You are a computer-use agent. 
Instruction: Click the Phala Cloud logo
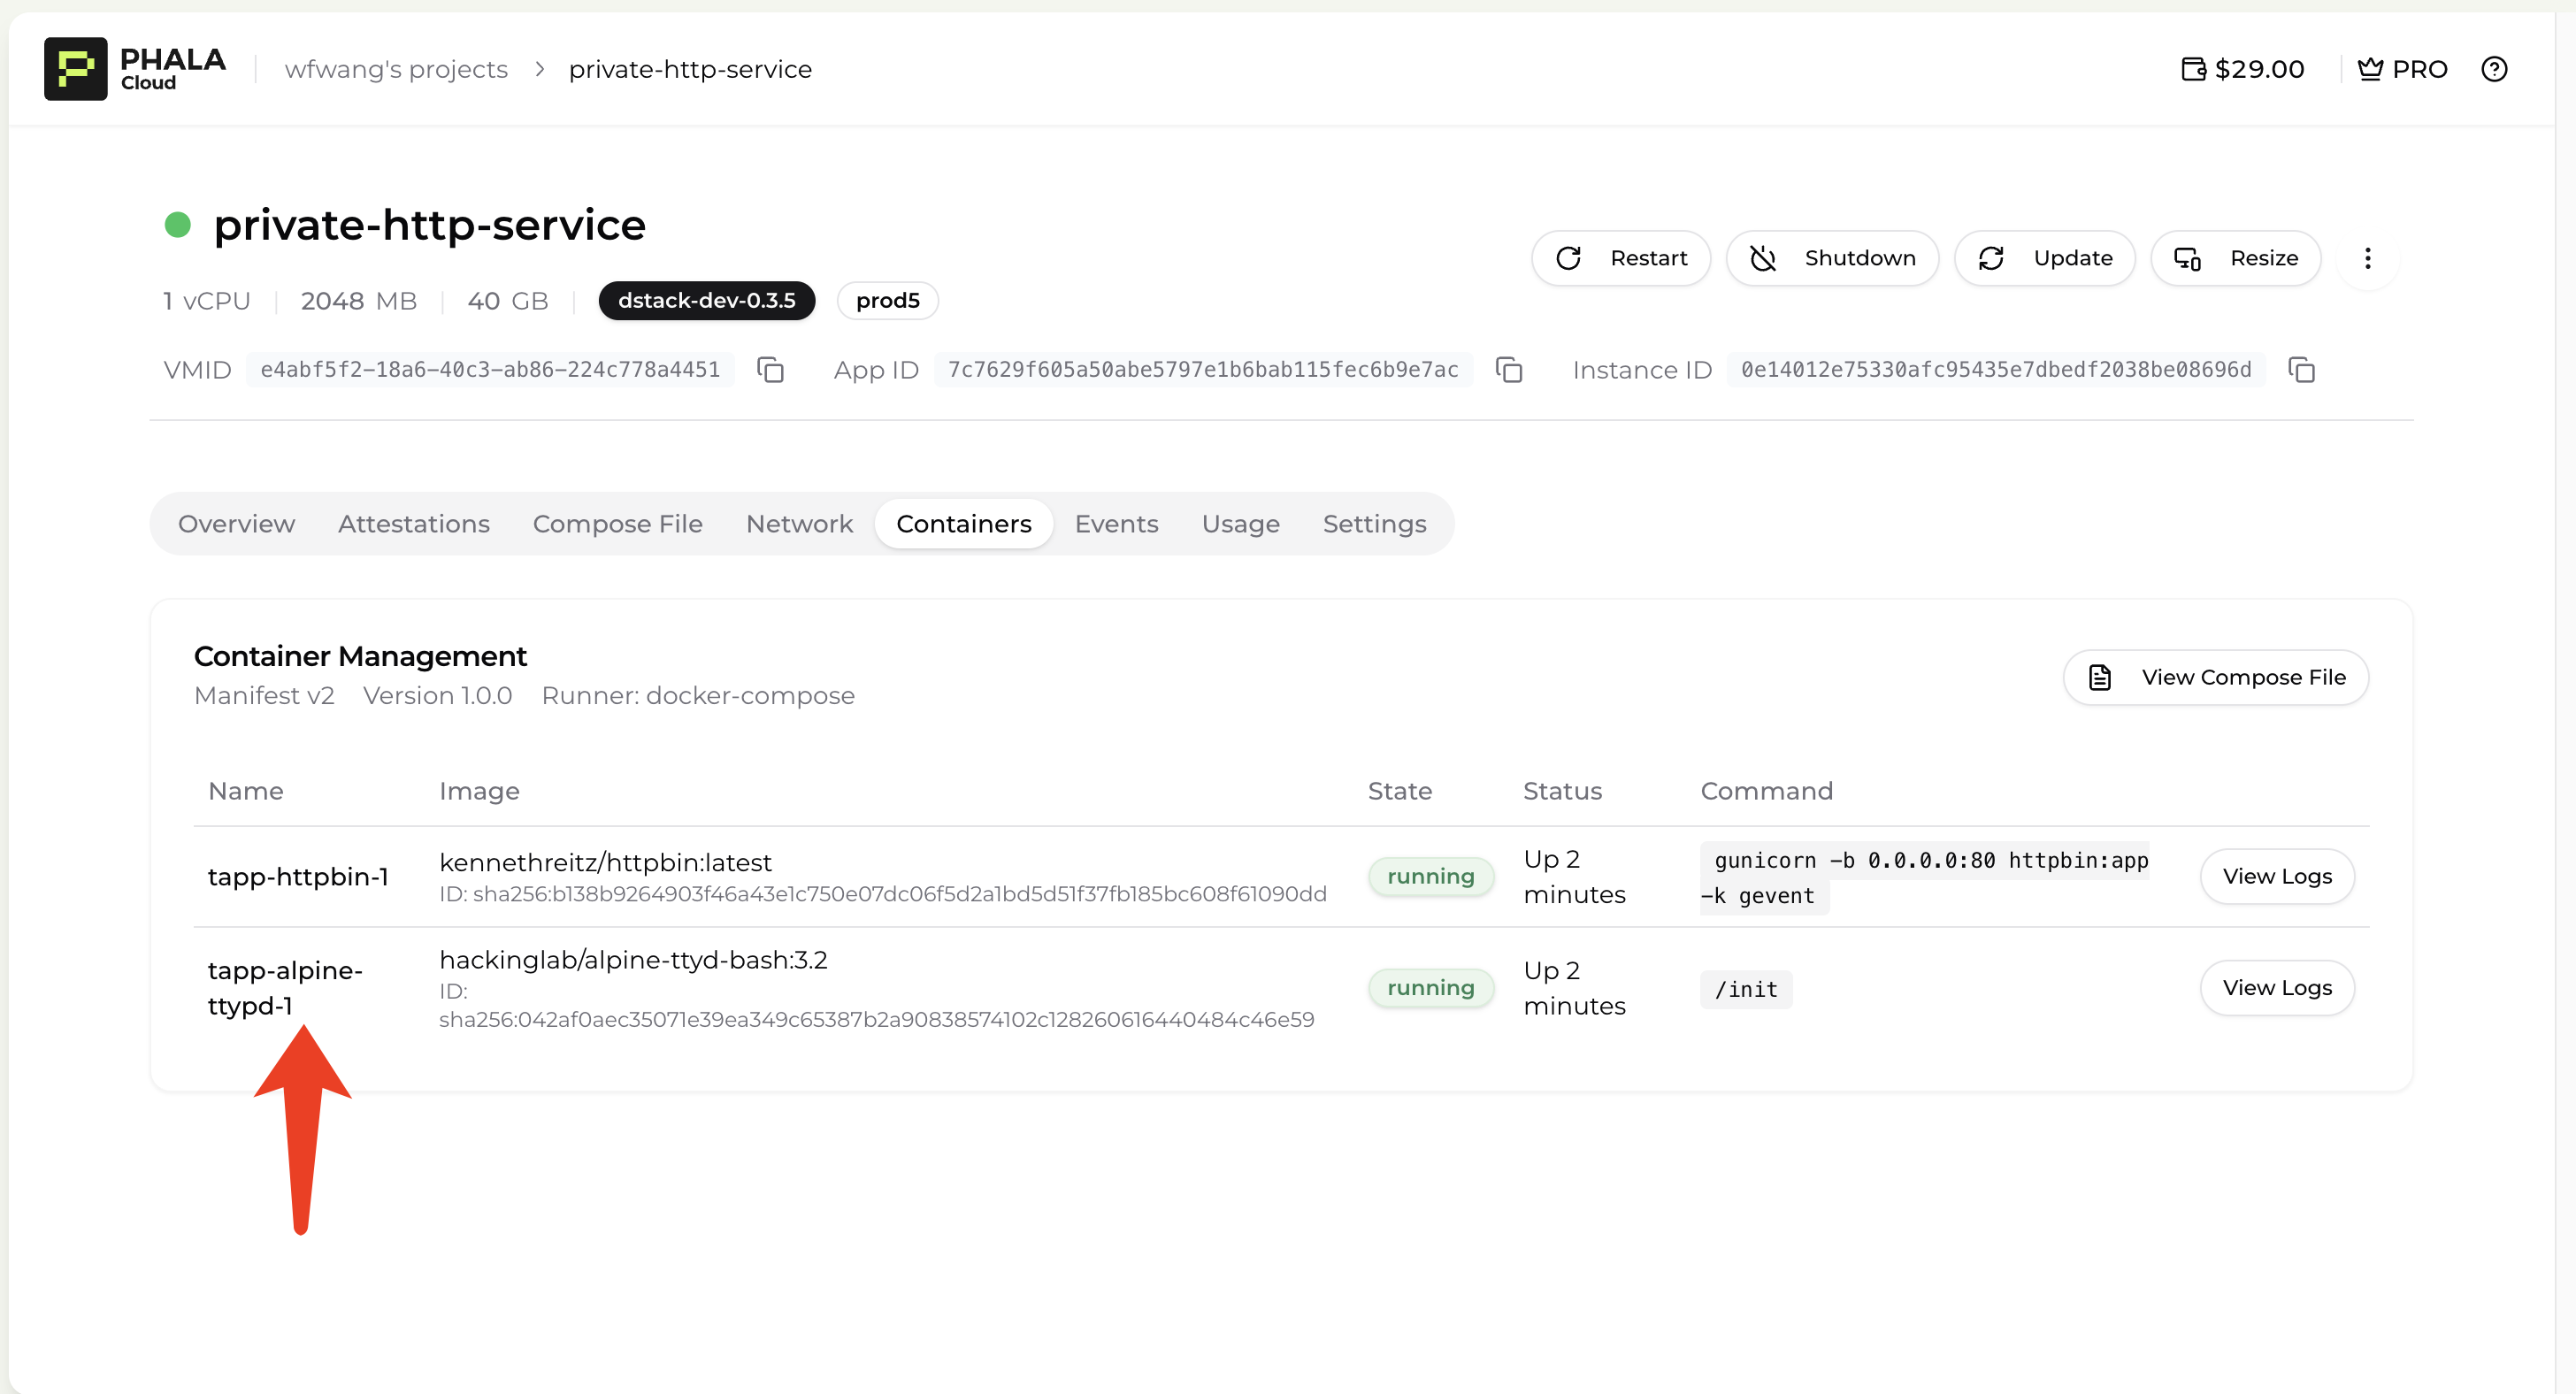tap(135, 69)
